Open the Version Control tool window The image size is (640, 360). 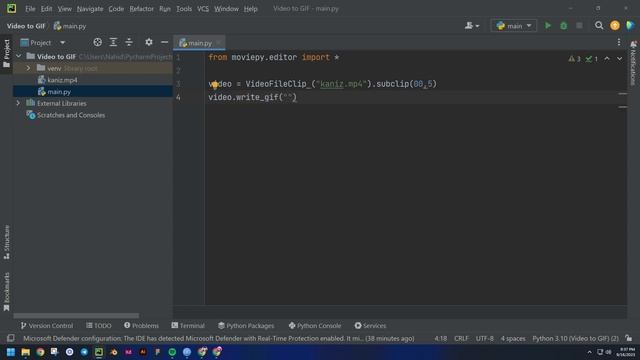click(47, 326)
